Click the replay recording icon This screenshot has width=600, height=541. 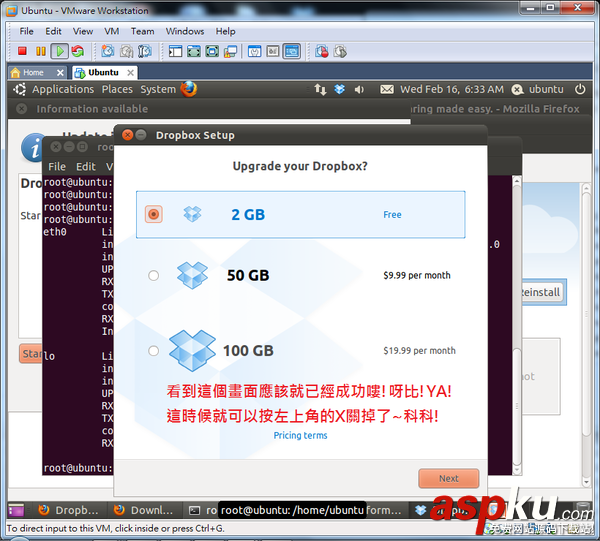click(x=340, y=51)
